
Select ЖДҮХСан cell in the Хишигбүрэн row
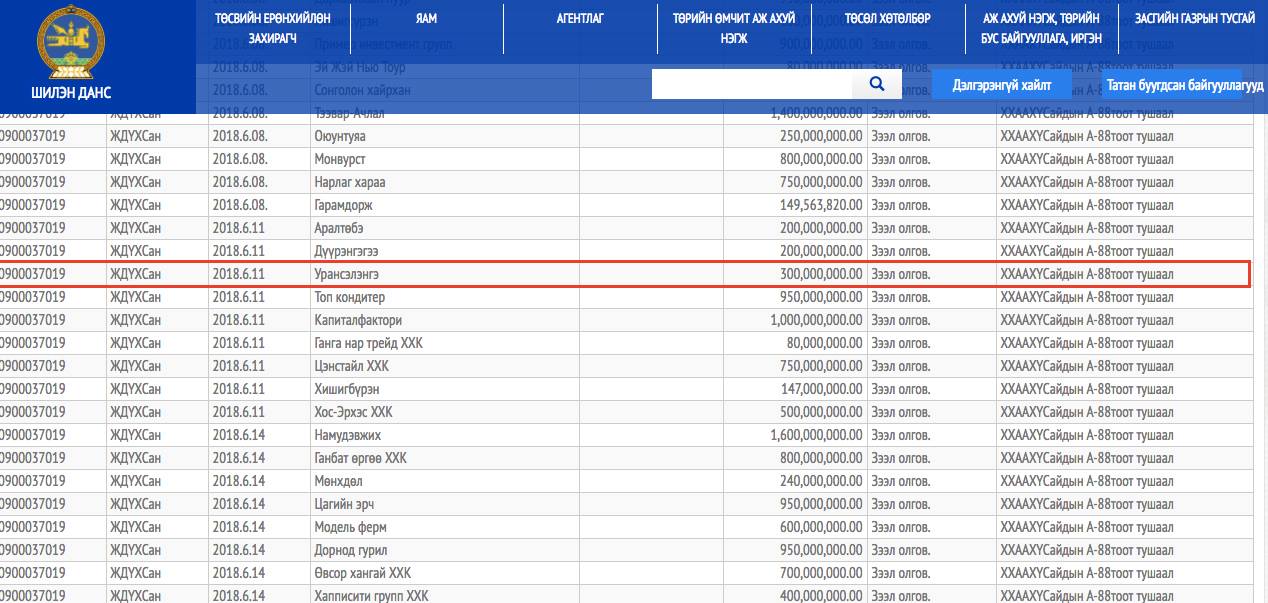tap(135, 389)
